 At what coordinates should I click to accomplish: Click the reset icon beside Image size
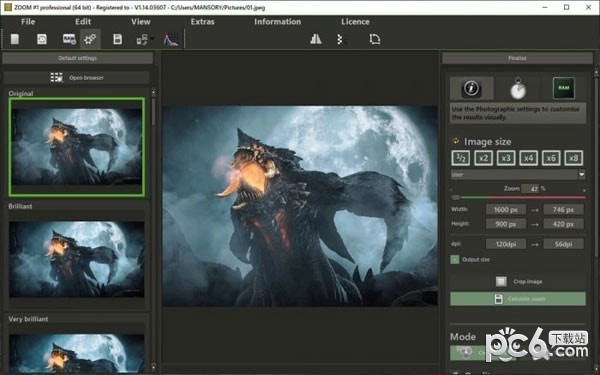456,141
